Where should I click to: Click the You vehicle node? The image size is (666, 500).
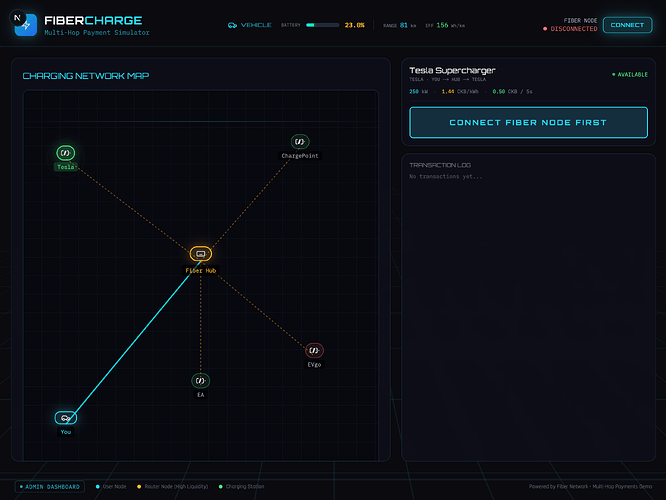pos(65,418)
